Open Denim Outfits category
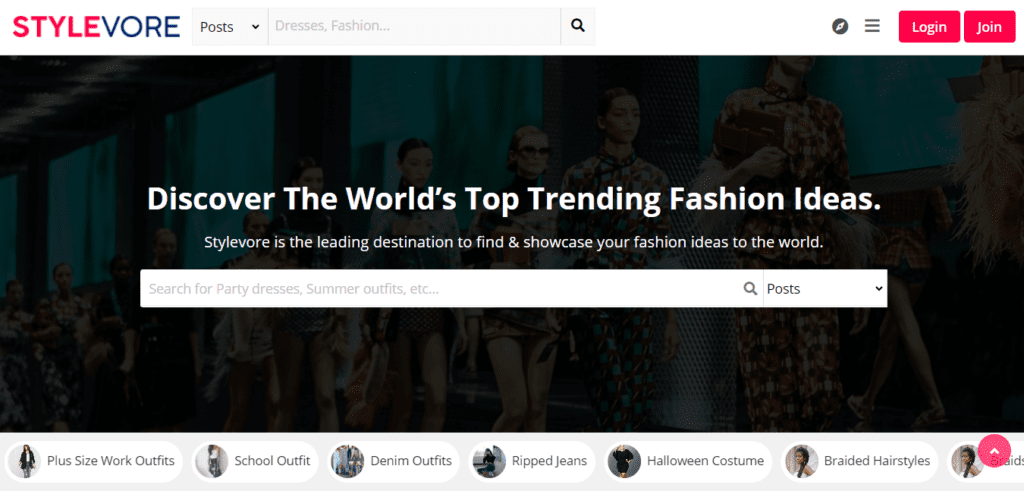This screenshot has height=491, width=1024. pos(394,462)
